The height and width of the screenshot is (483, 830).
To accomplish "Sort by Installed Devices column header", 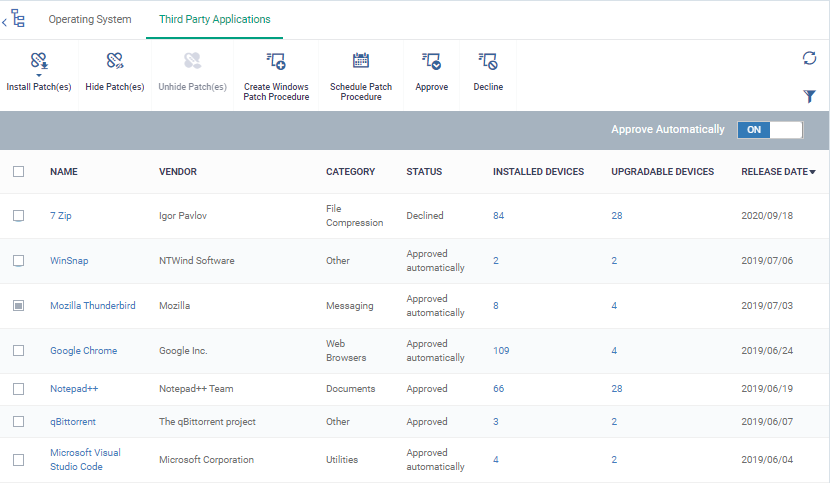I will pos(538,172).
